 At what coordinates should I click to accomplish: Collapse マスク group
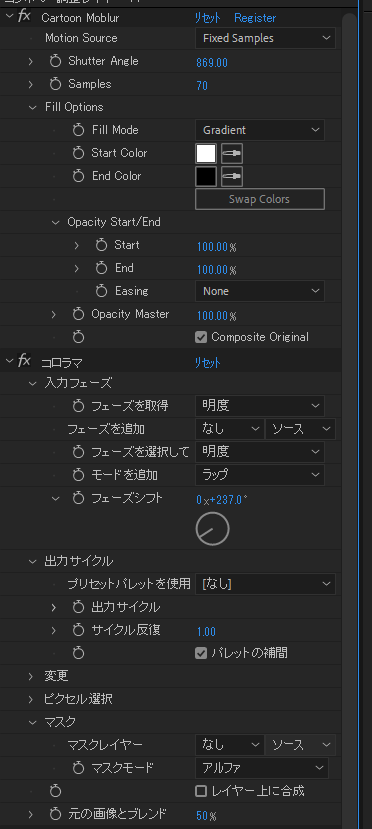(32, 722)
